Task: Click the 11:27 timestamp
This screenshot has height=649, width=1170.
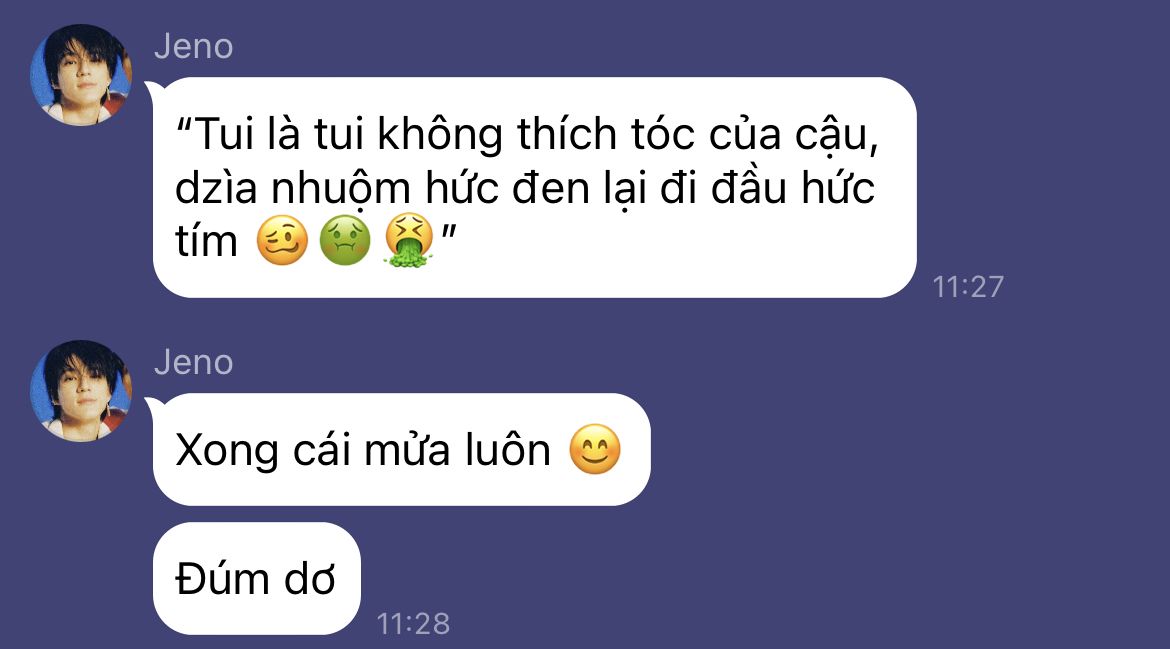Action: (x=969, y=286)
